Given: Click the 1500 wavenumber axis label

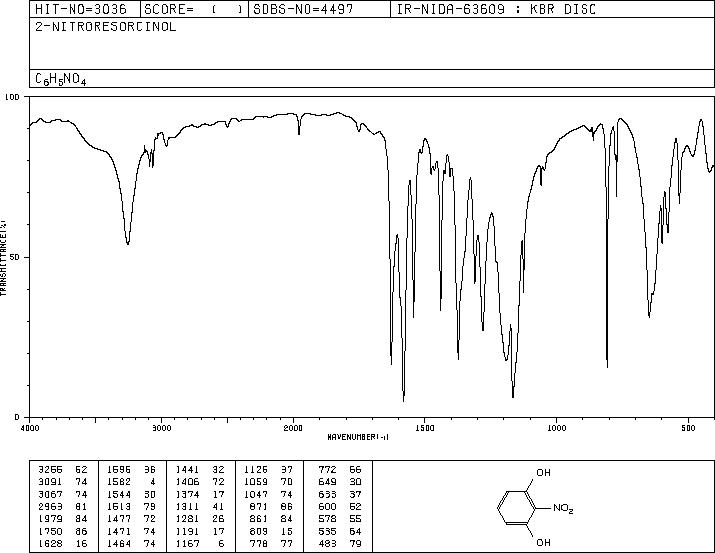Looking at the screenshot, I should (425, 428).
